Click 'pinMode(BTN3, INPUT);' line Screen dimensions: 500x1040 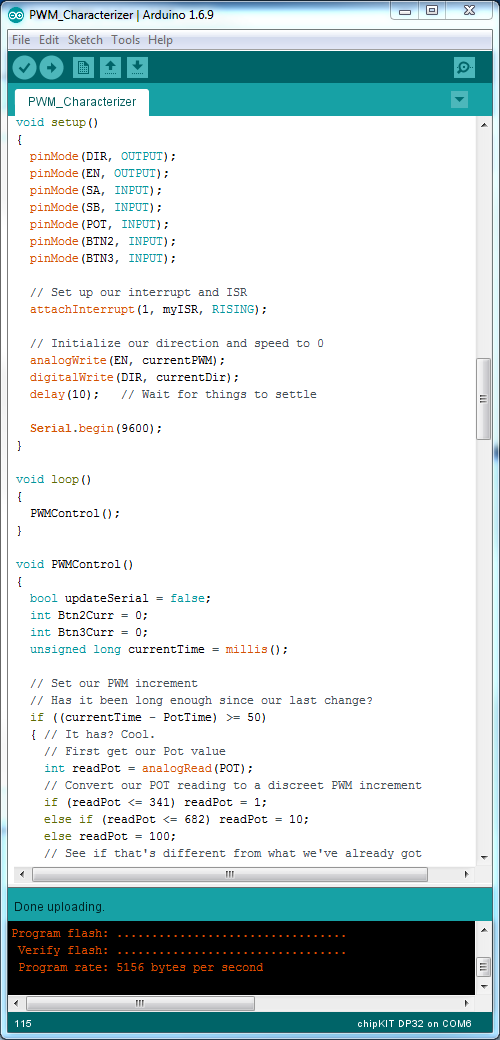click(x=103, y=259)
